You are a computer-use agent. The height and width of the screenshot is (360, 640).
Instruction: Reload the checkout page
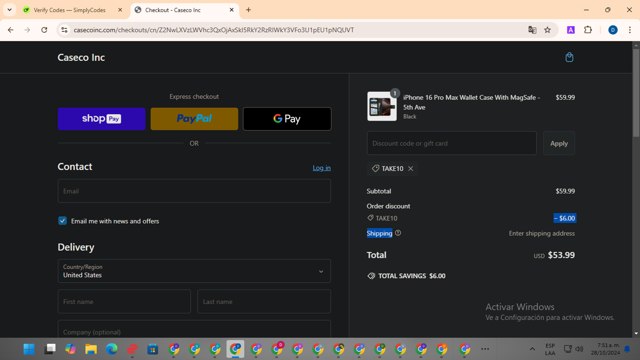pyautogui.click(x=44, y=30)
